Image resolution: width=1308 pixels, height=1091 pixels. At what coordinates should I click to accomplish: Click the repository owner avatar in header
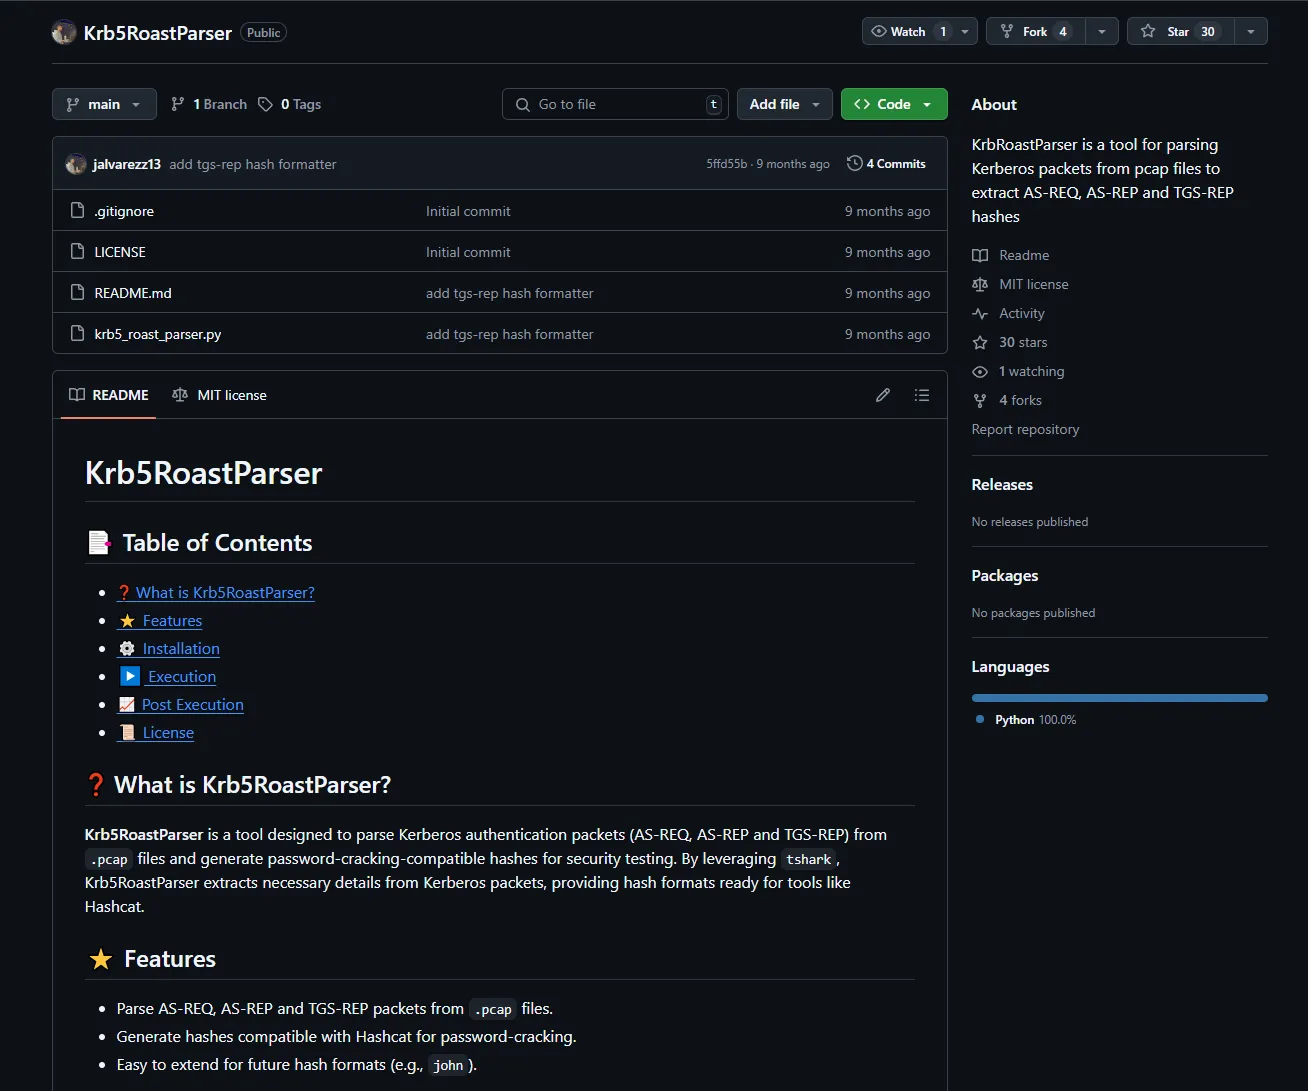(x=64, y=32)
